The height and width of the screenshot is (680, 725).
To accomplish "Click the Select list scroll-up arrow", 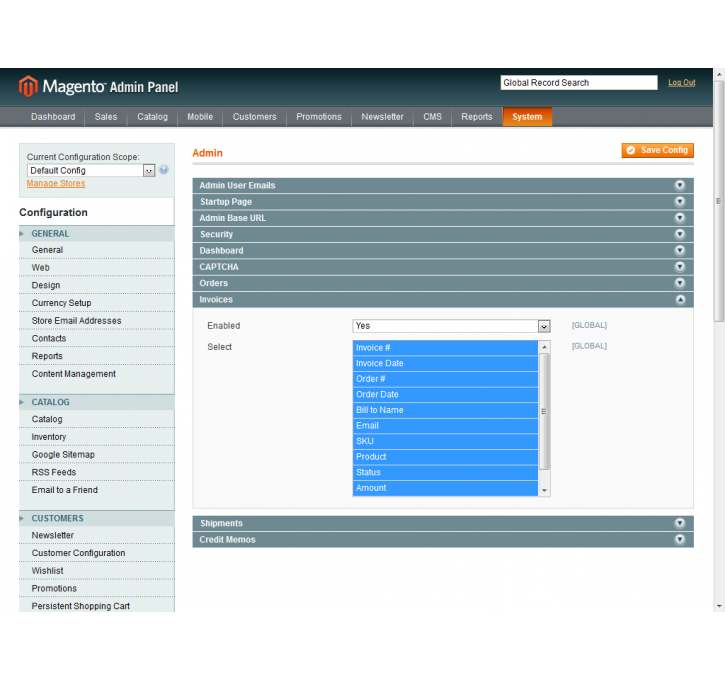I will pos(544,347).
